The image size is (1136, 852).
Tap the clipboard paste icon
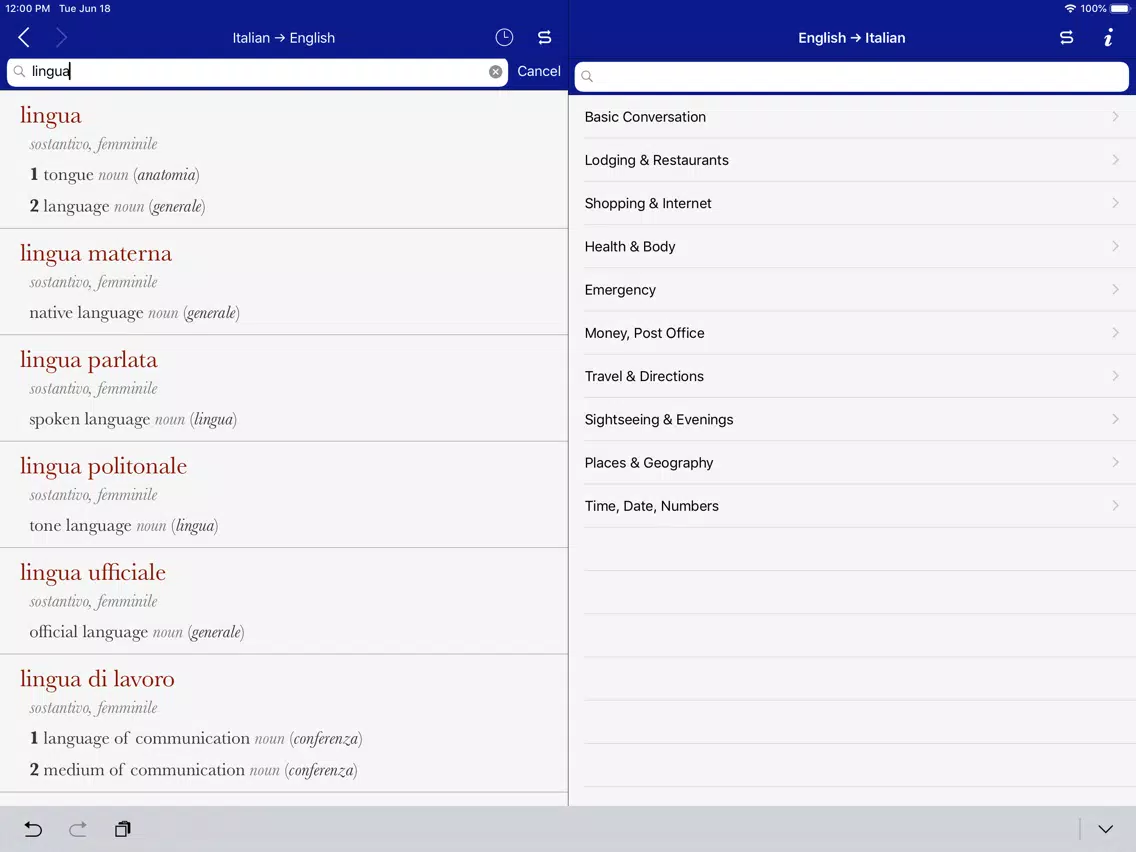(x=122, y=829)
